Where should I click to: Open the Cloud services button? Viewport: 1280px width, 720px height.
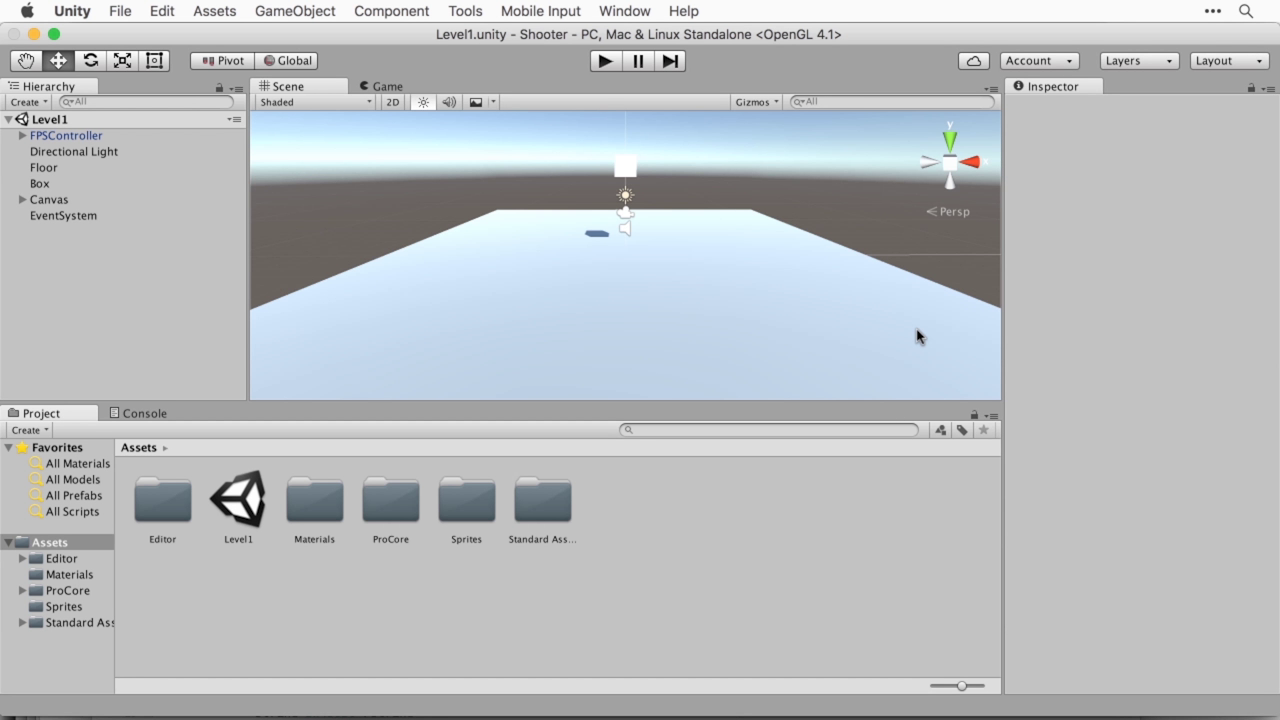pos(974,61)
